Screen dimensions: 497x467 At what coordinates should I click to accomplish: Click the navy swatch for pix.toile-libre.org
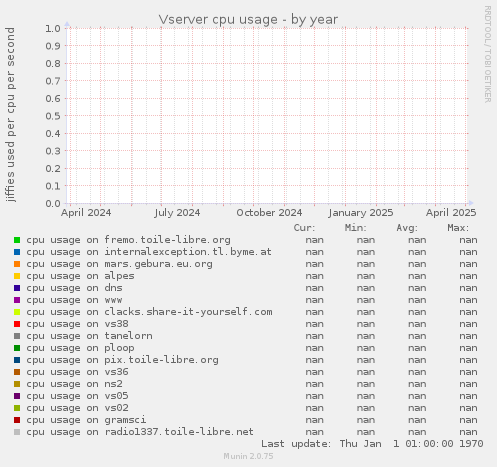click(x=17, y=360)
